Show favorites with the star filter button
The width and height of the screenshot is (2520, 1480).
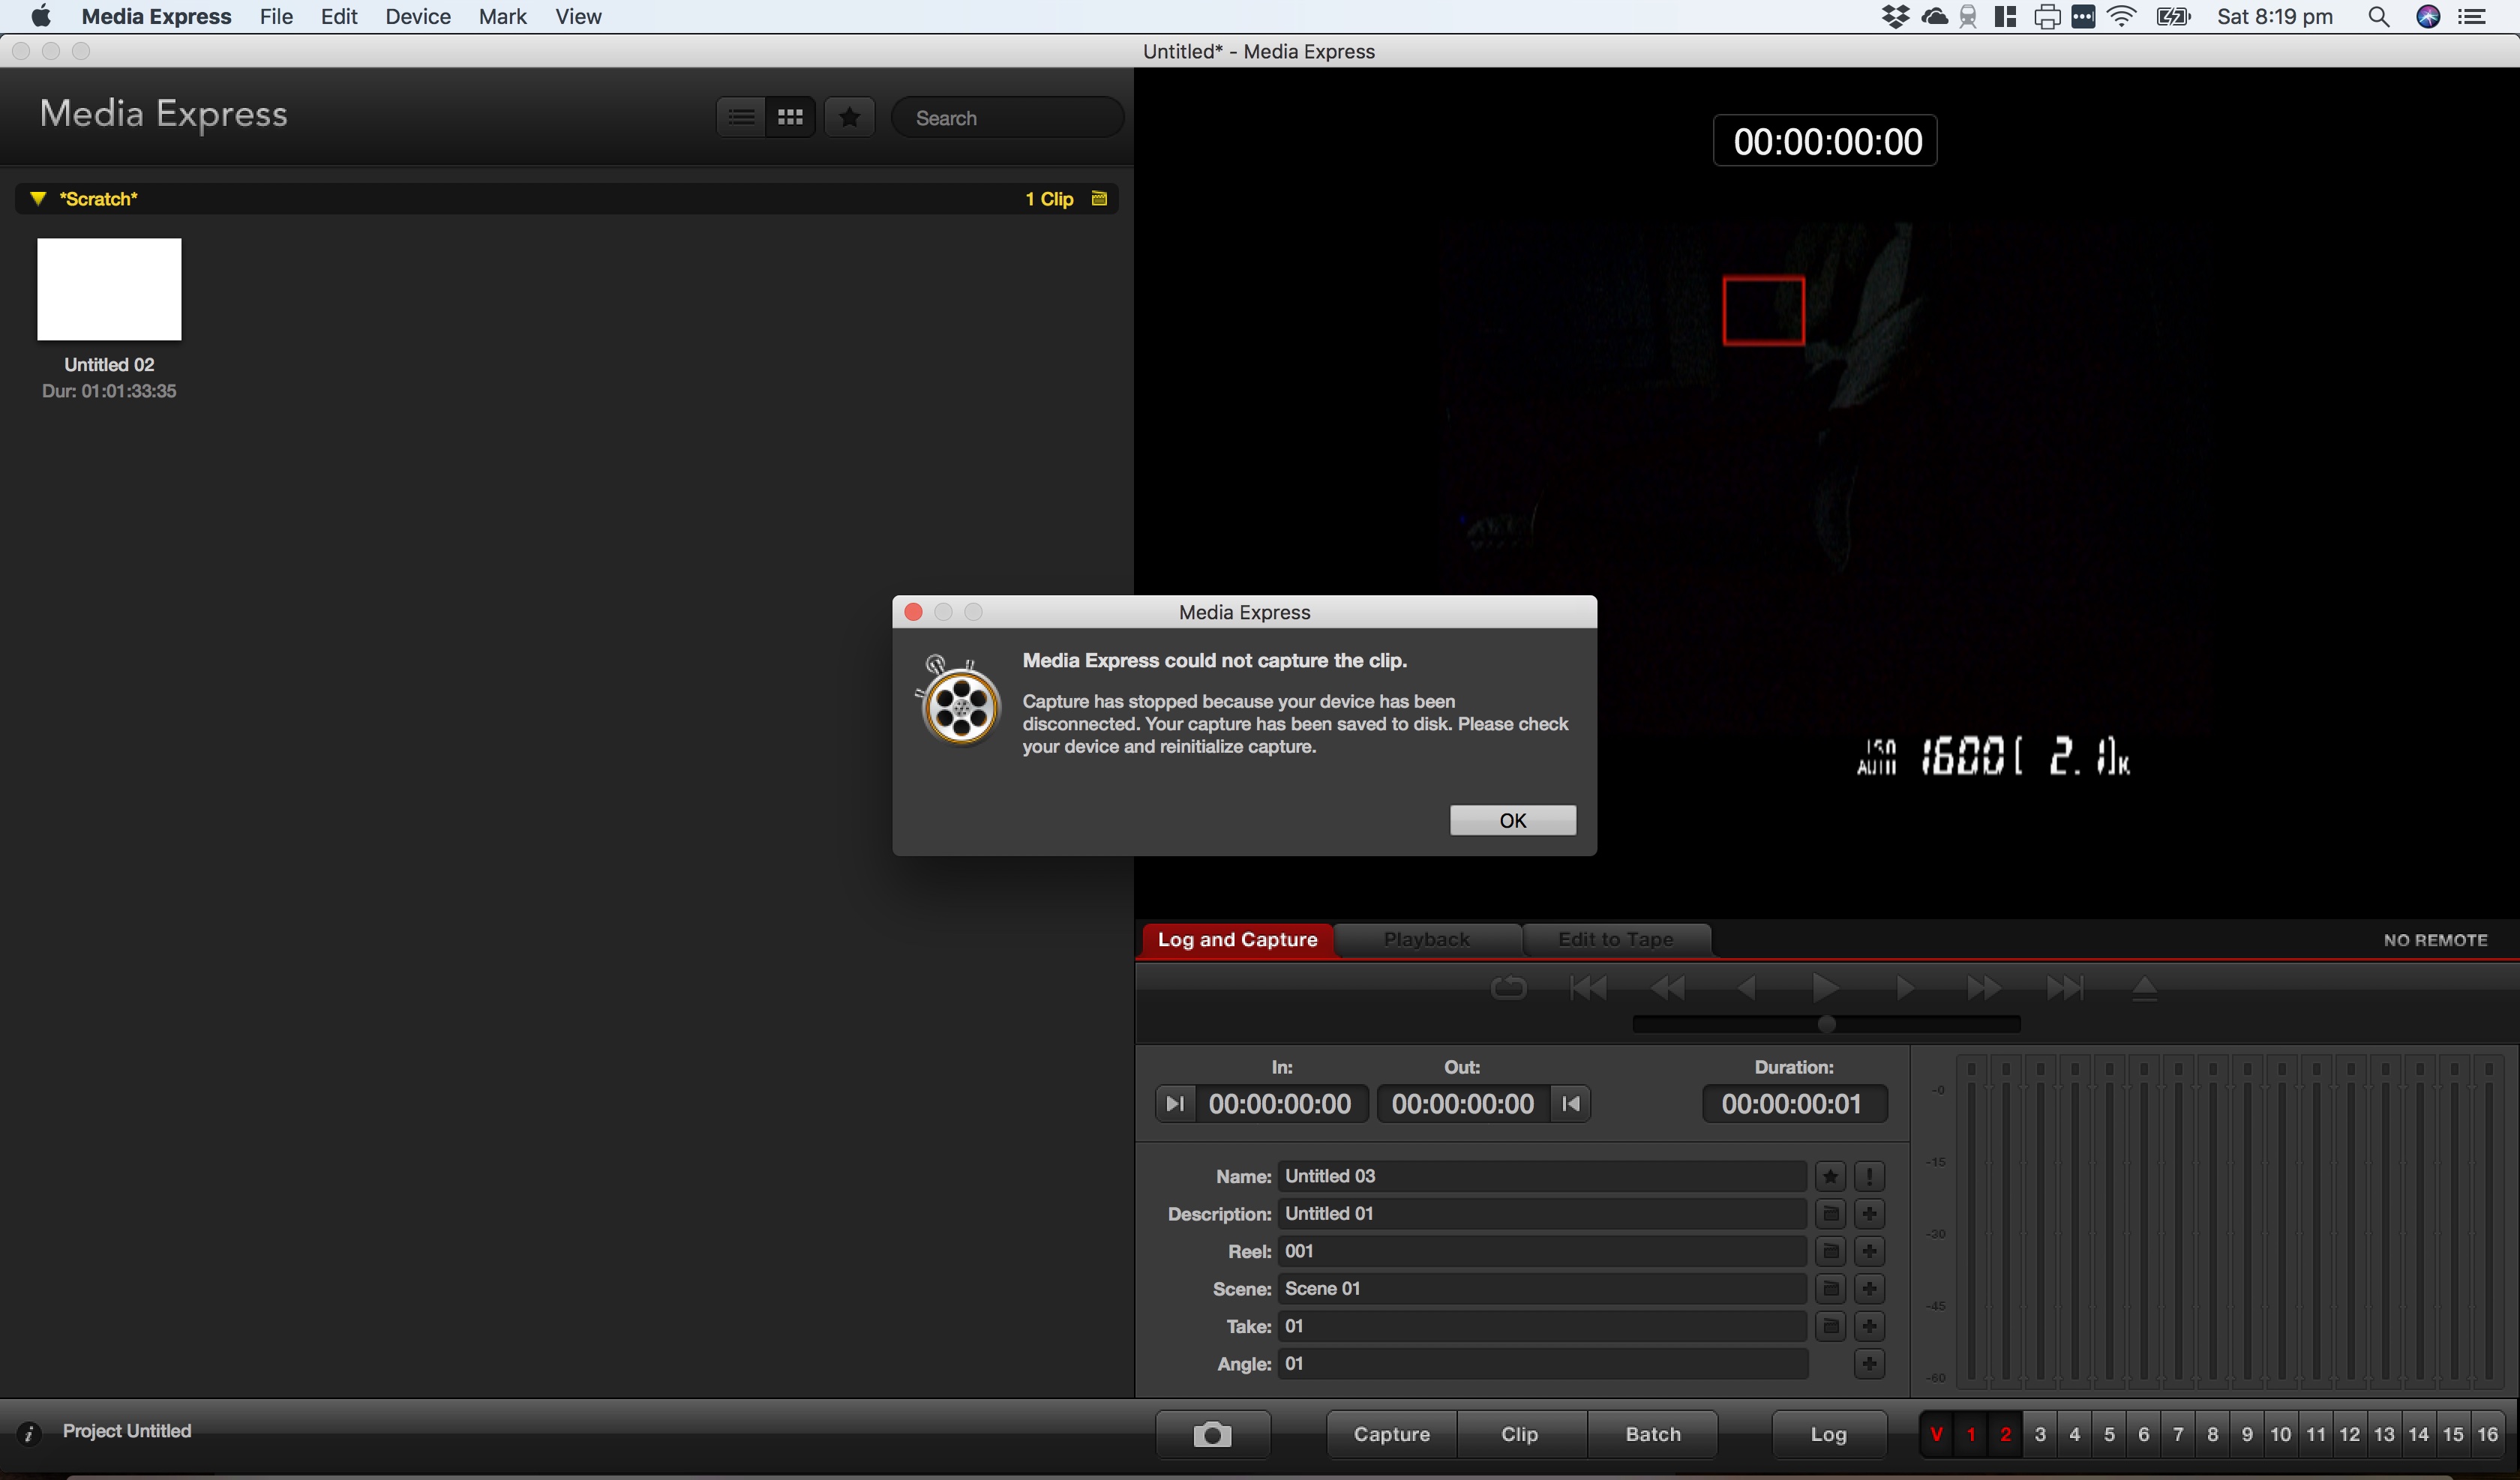(850, 117)
